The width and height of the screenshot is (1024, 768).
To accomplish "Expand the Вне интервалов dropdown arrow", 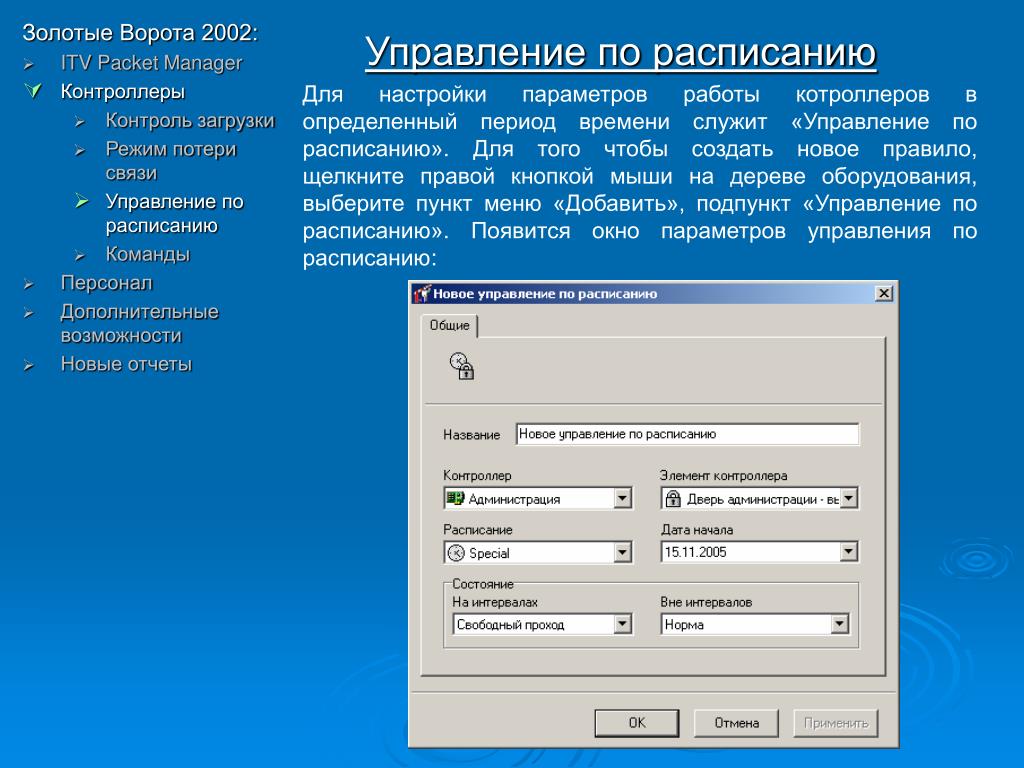I will click(839, 624).
